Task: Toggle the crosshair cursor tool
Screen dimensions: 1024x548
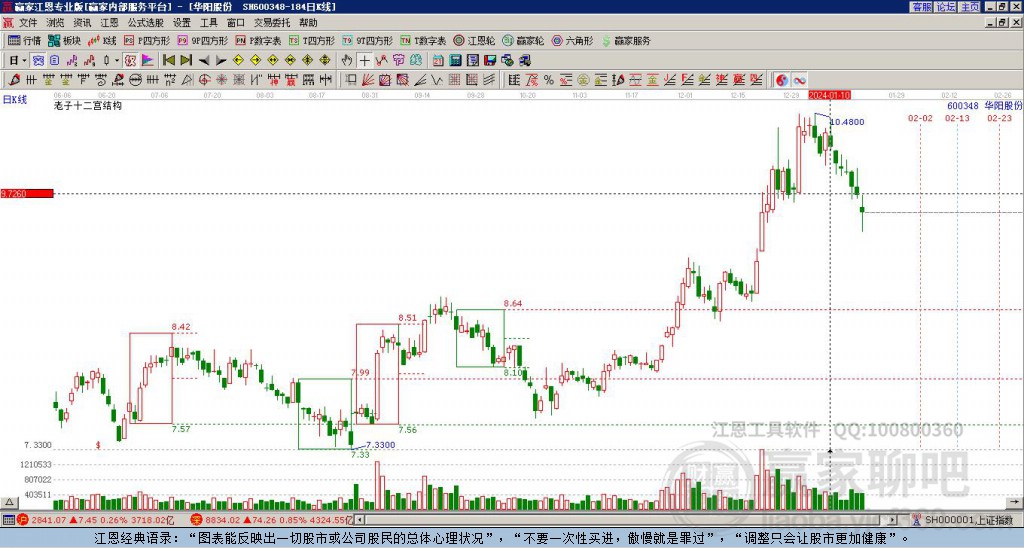Action: coord(364,60)
